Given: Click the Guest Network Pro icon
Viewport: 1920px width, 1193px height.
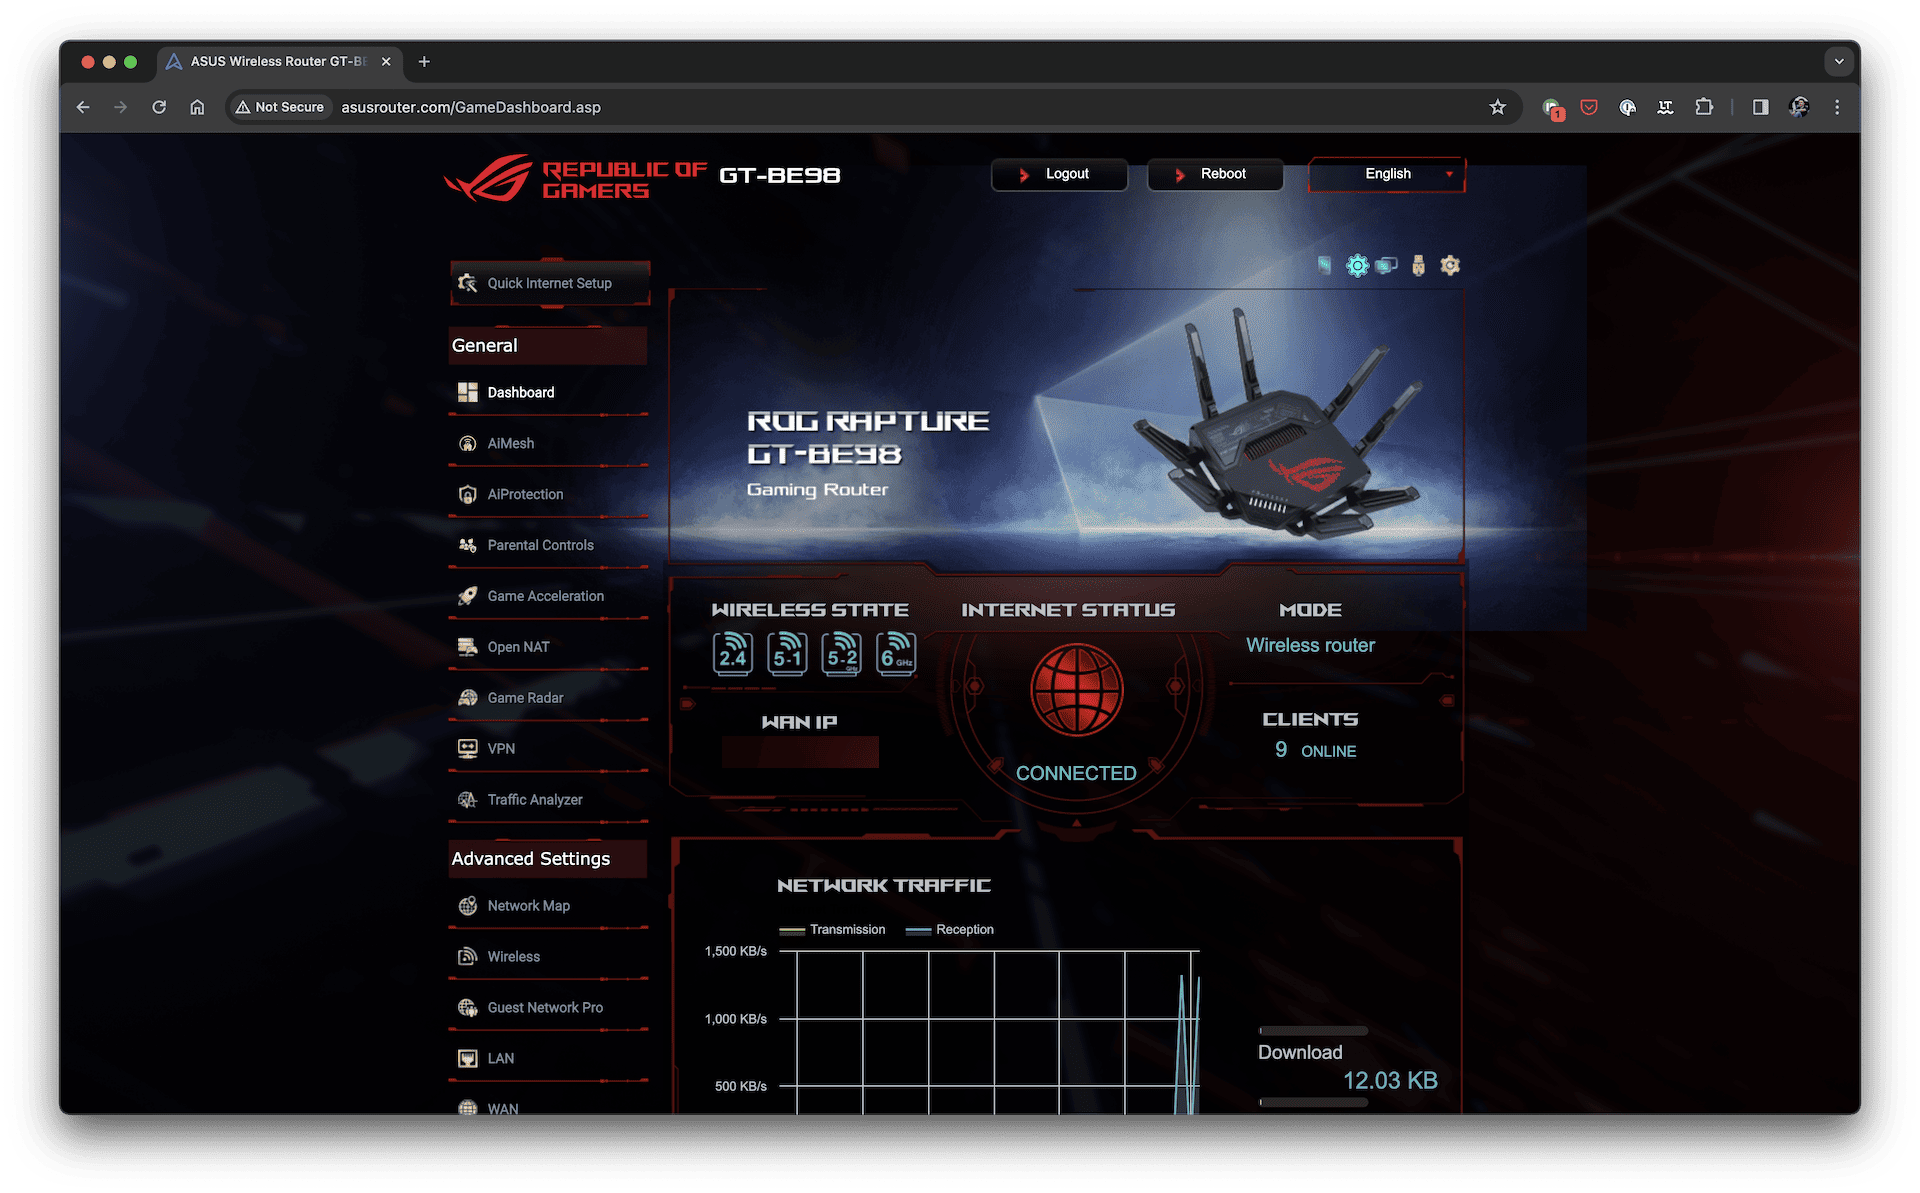Looking at the screenshot, I should click(x=466, y=1007).
